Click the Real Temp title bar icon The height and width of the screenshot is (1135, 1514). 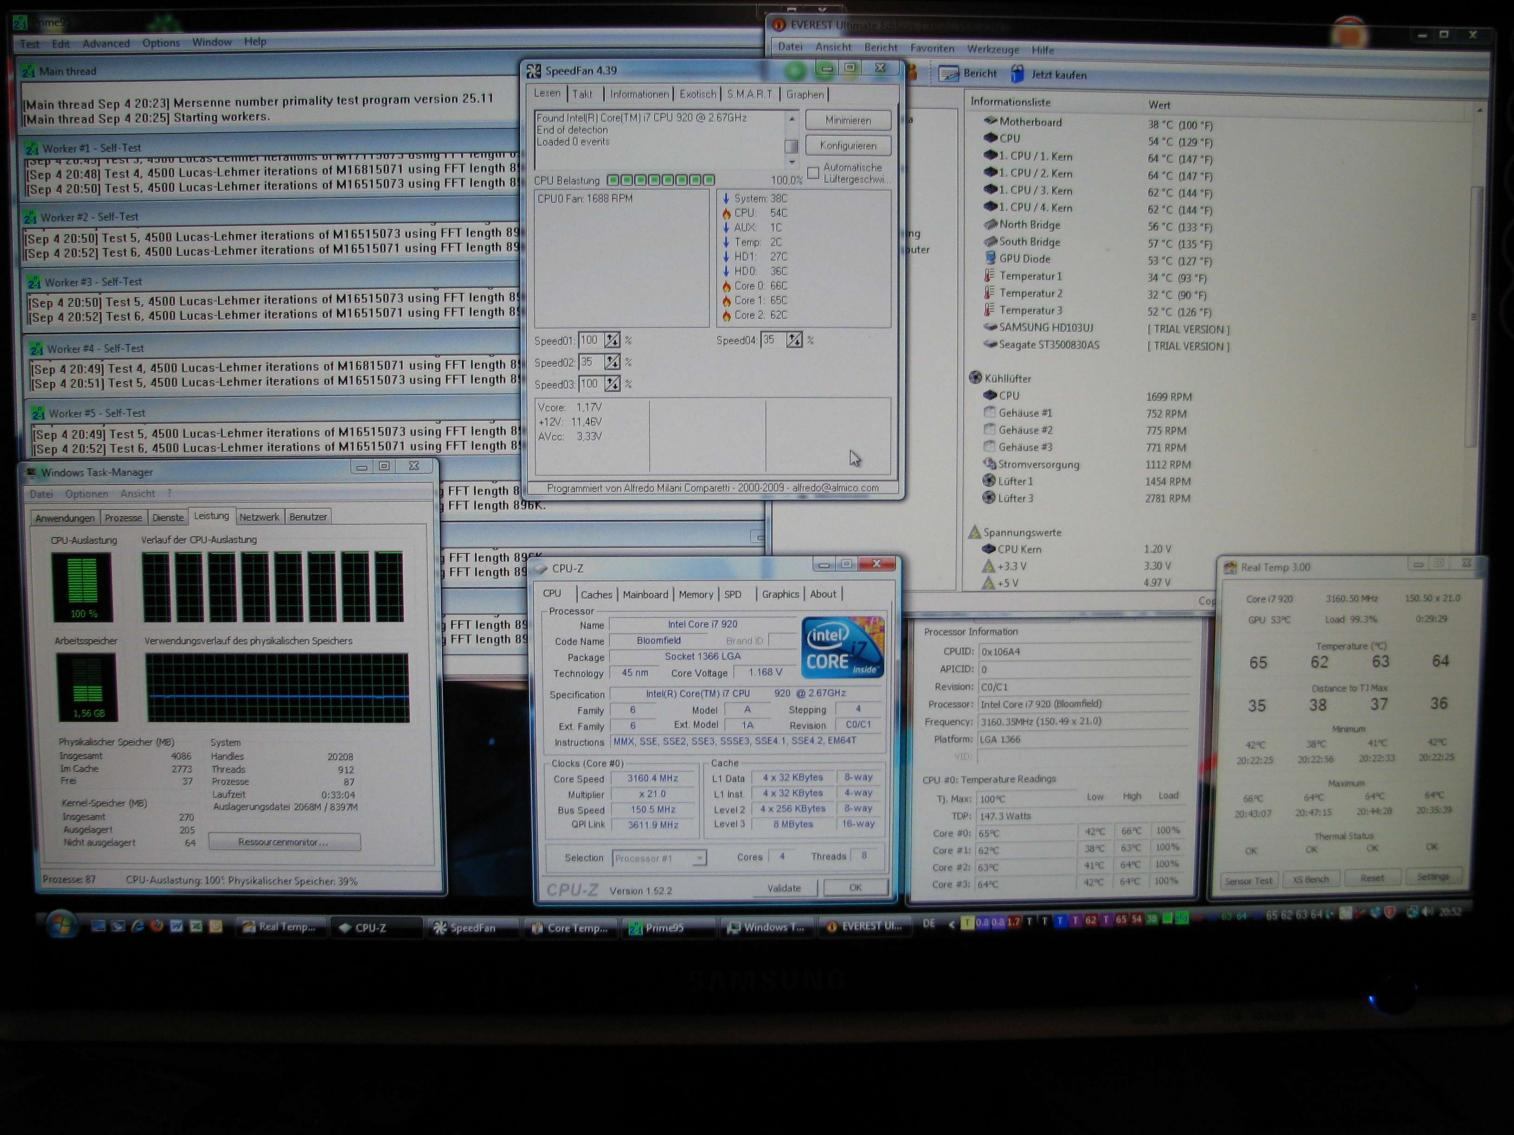coord(1230,567)
